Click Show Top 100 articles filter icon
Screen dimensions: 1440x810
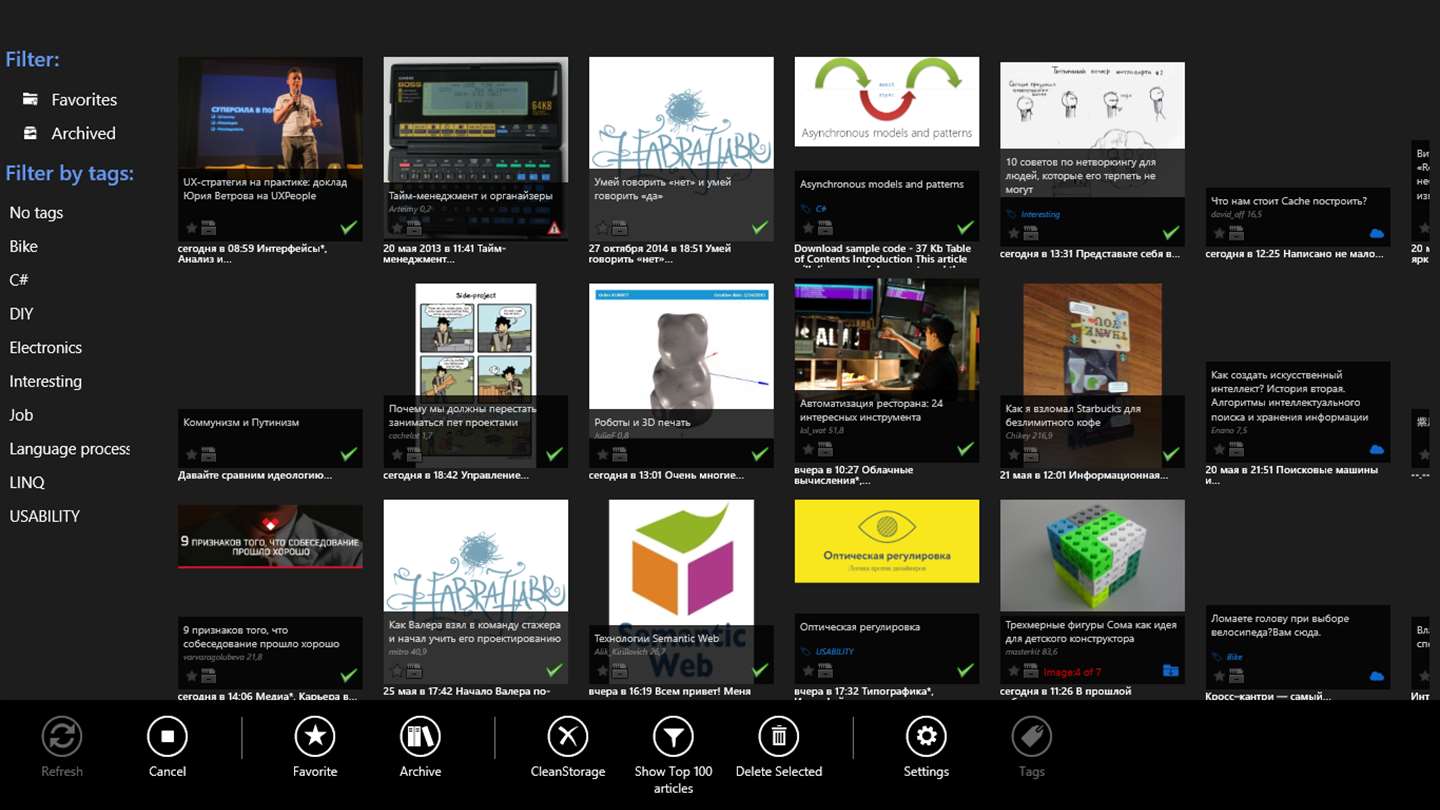click(x=673, y=738)
